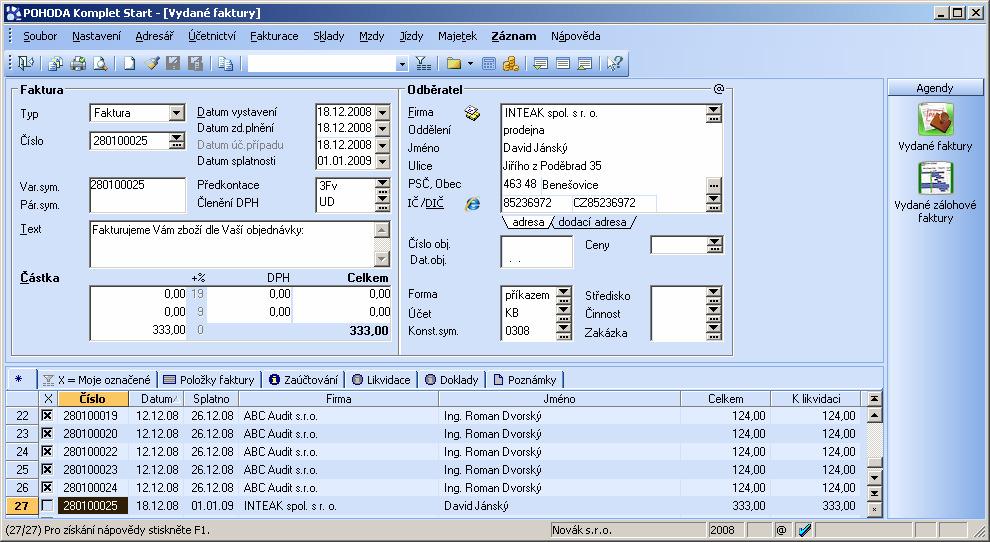
Task: Open Datum vystavení date dropdown
Action: click(383, 112)
